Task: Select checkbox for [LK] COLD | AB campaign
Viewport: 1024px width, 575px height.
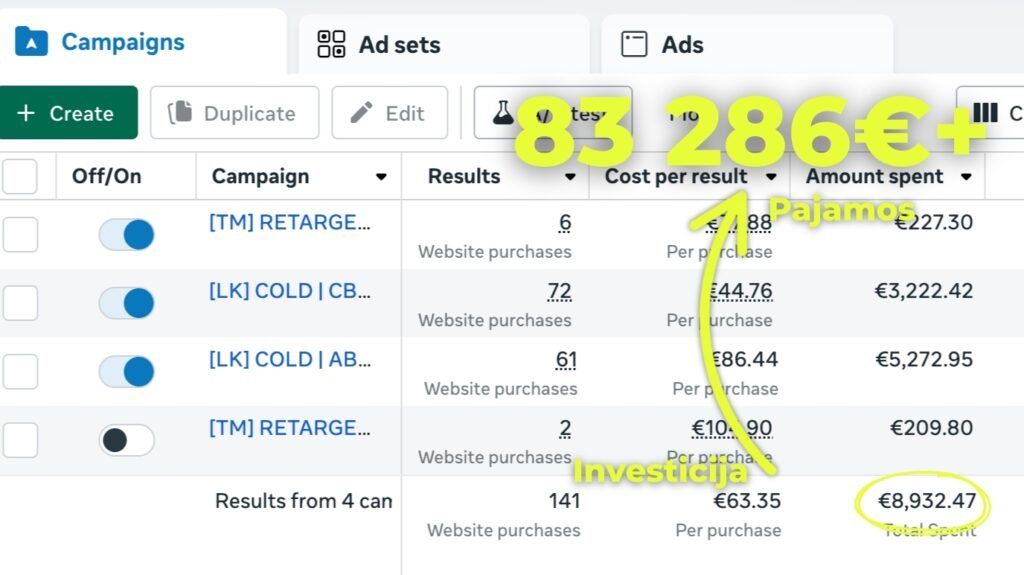Action: coord(20,371)
